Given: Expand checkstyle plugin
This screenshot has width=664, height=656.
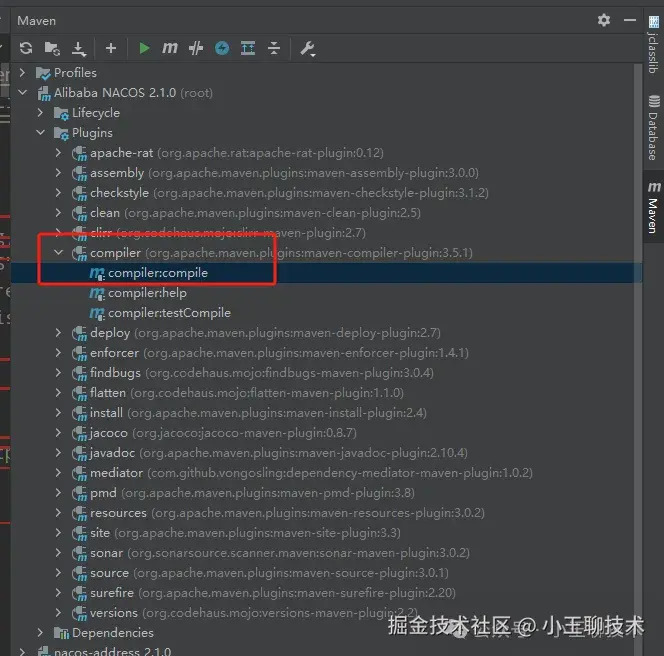Looking at the screenshot, I should 58,193.
